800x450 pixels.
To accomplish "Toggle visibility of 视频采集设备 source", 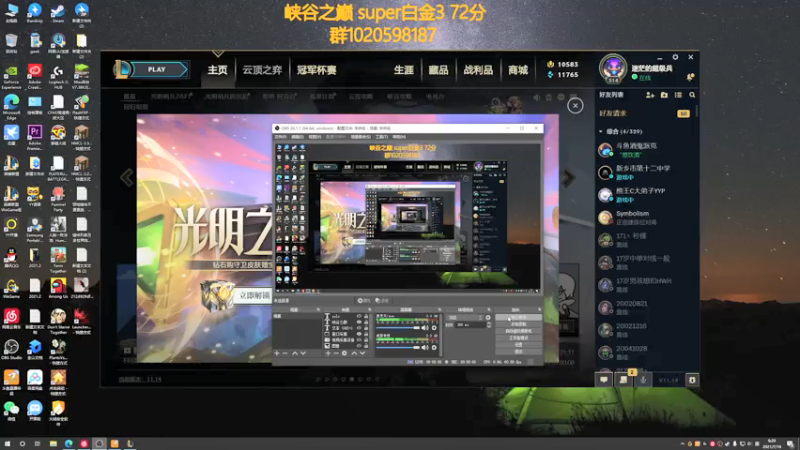I will coord(359,340).
